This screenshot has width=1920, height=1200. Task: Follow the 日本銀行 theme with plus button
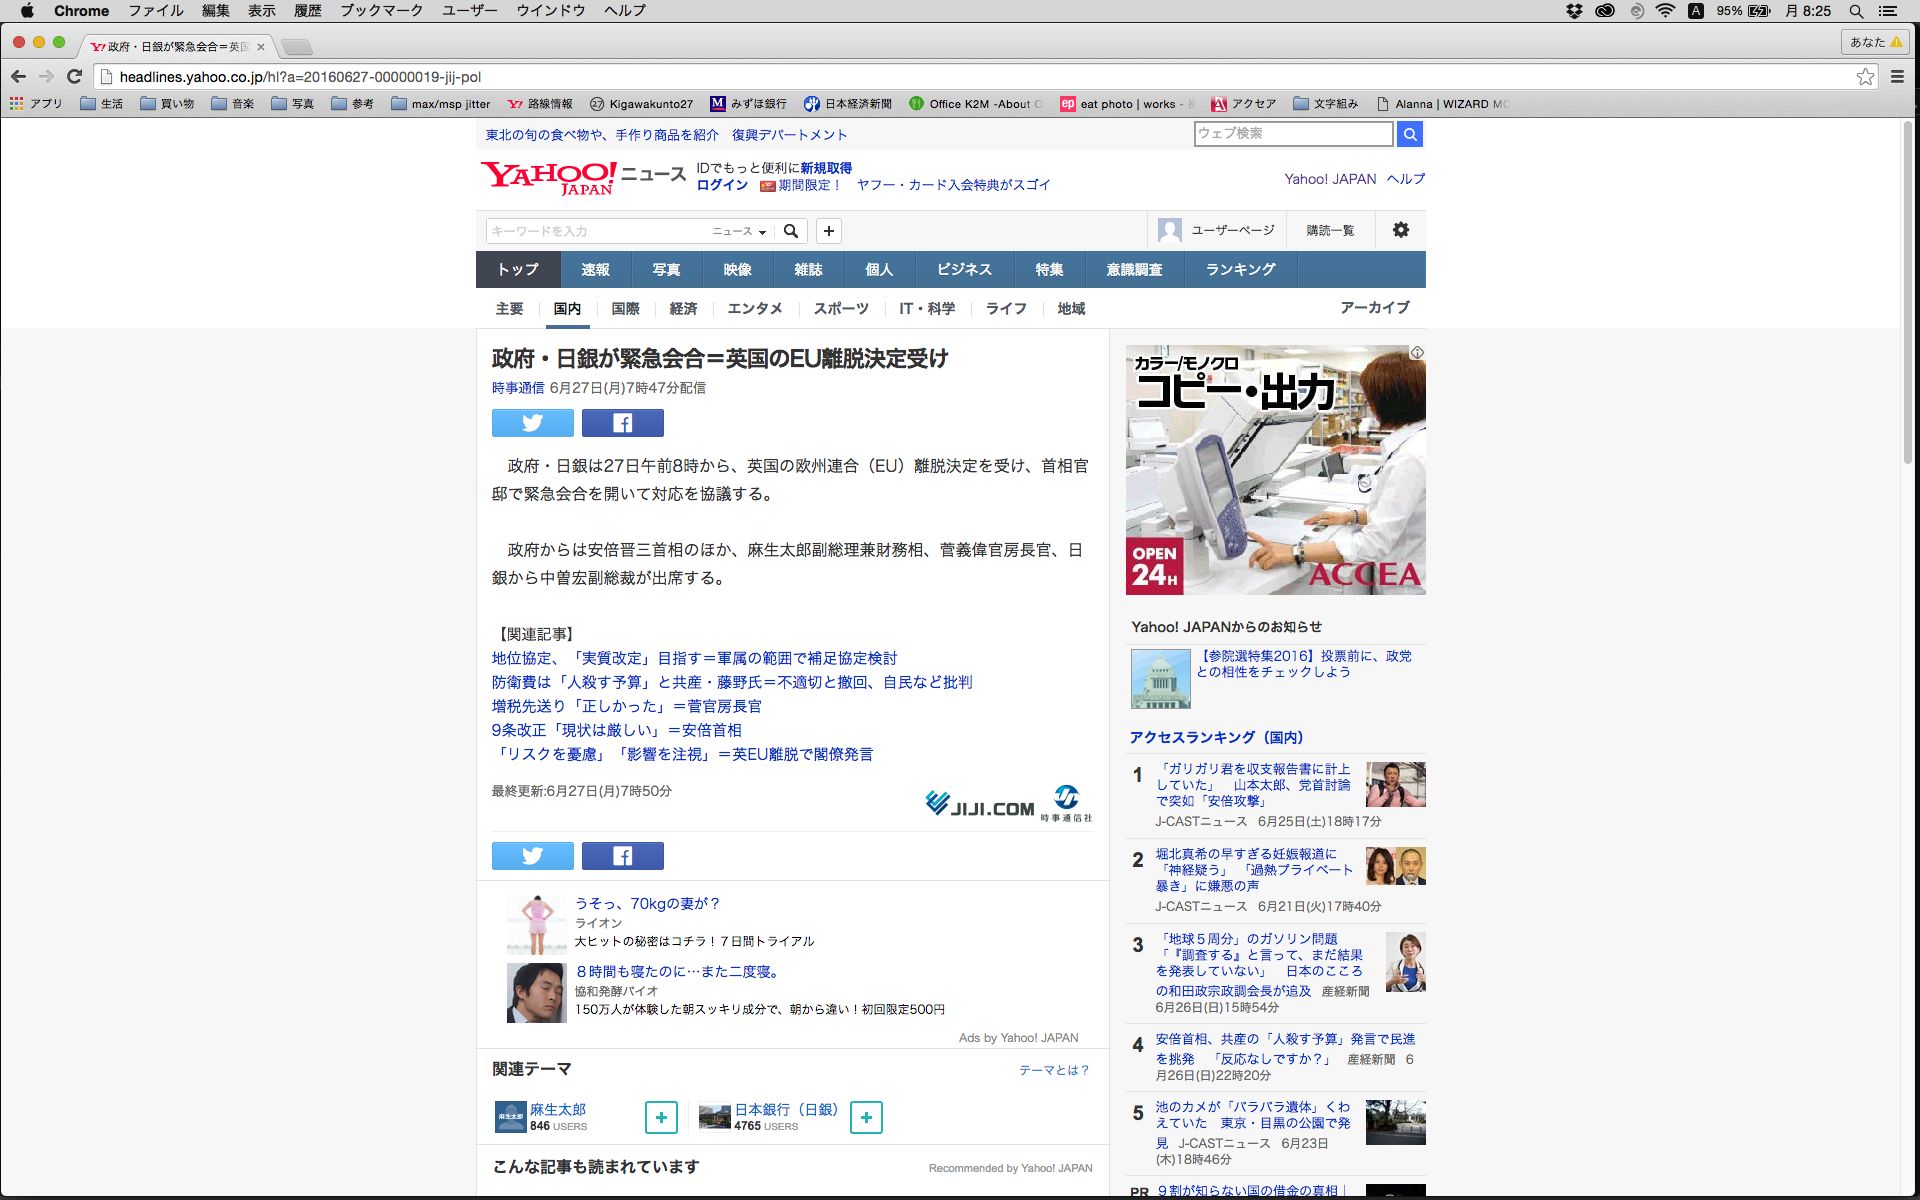point(866,1117)
